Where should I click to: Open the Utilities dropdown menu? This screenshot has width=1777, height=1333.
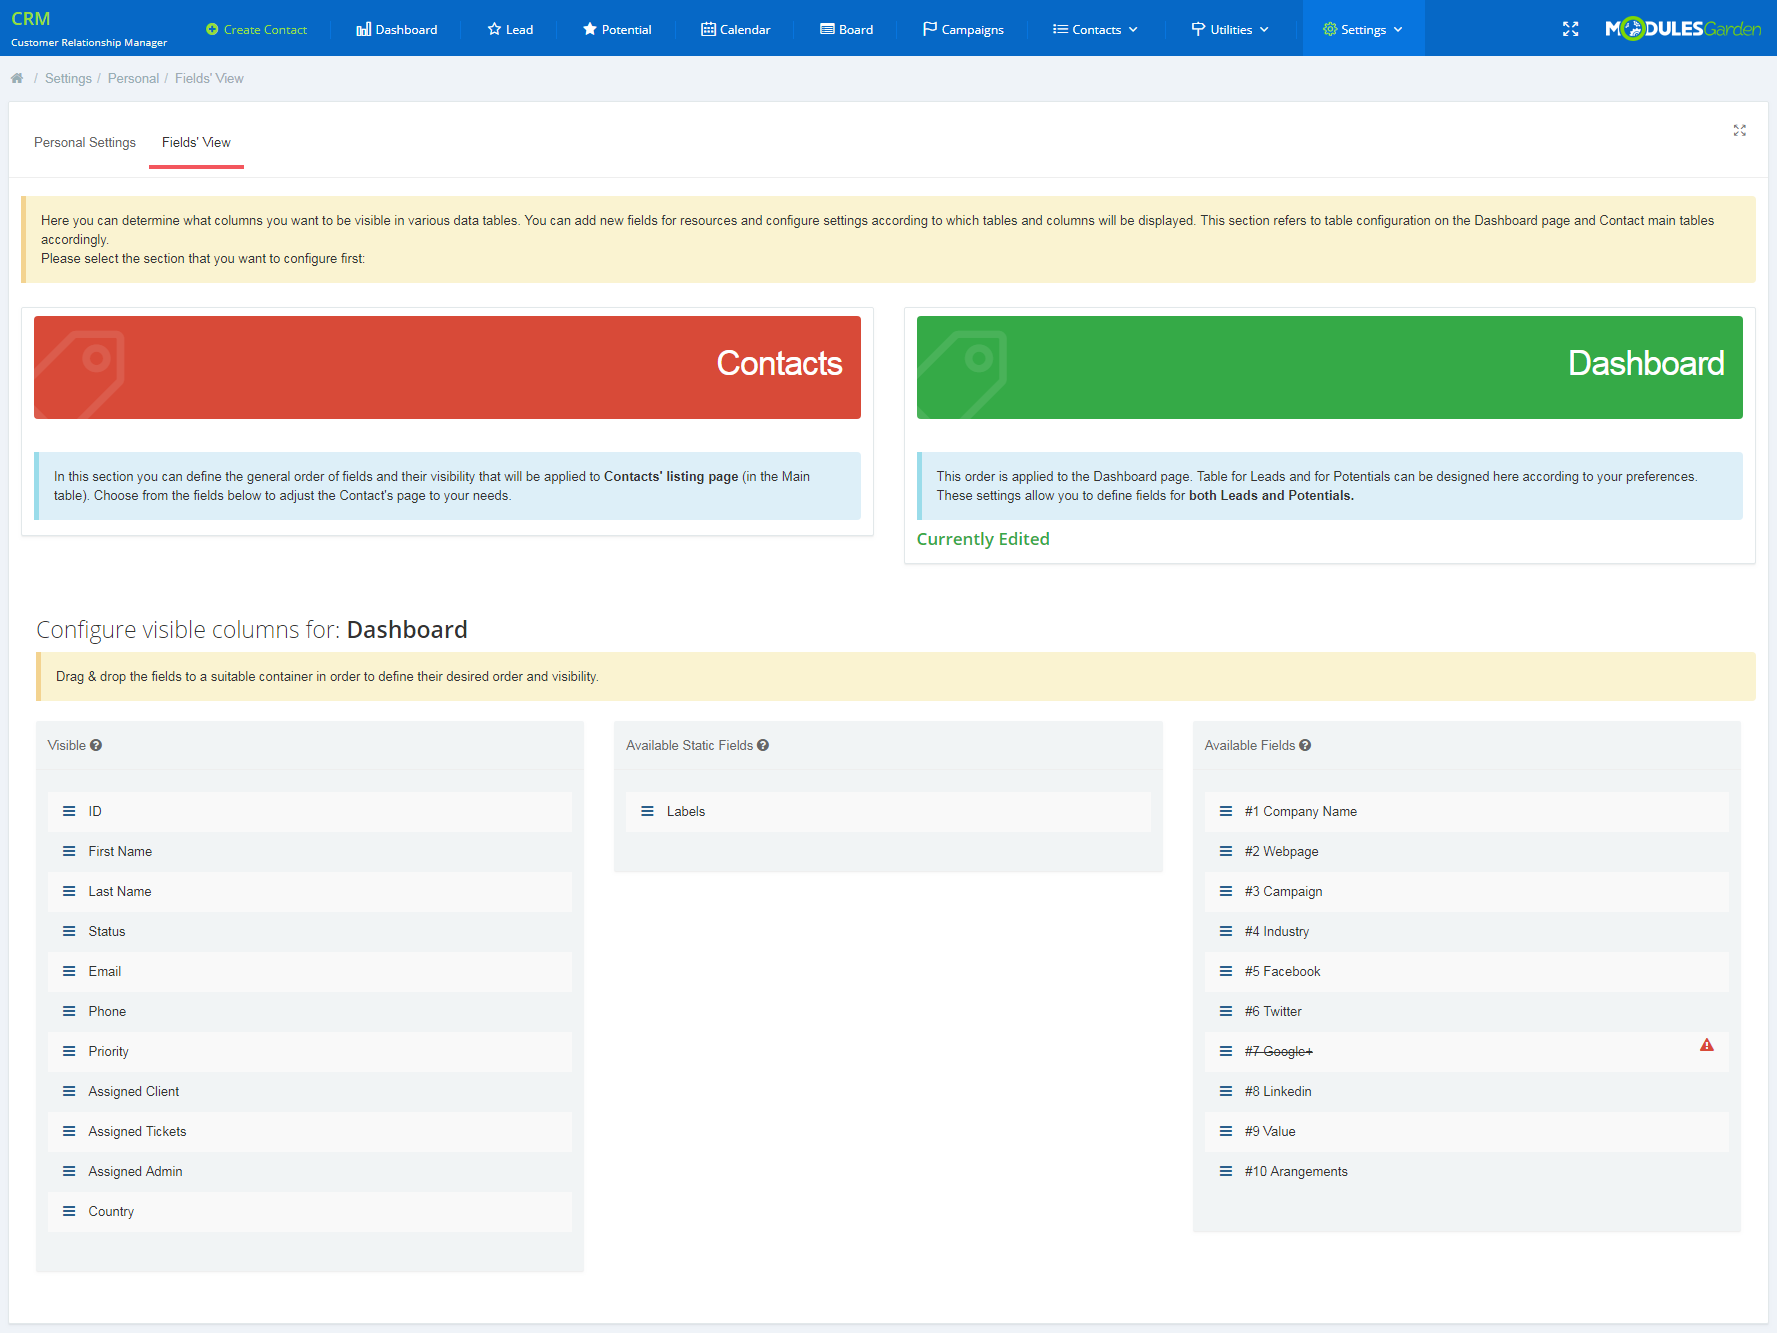(x=1230, y=29)
